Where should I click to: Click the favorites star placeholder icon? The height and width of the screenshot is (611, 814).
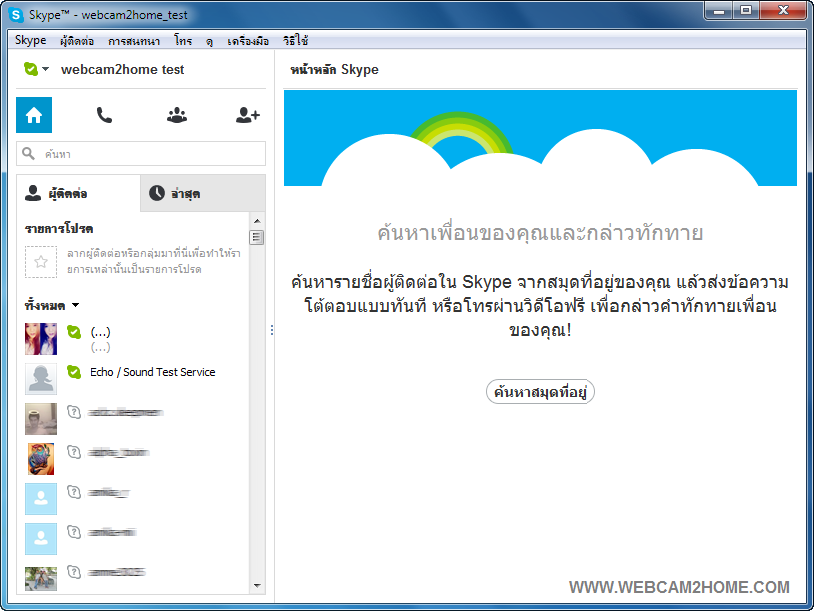click(x=41, y=262)
